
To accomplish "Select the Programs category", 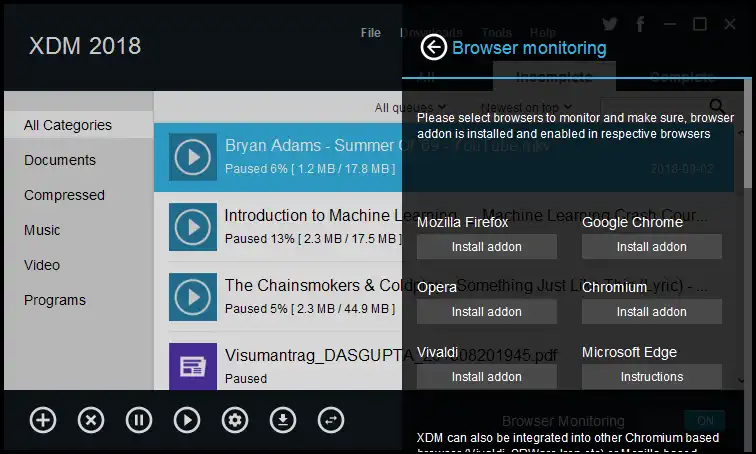I will pos(55,300).
